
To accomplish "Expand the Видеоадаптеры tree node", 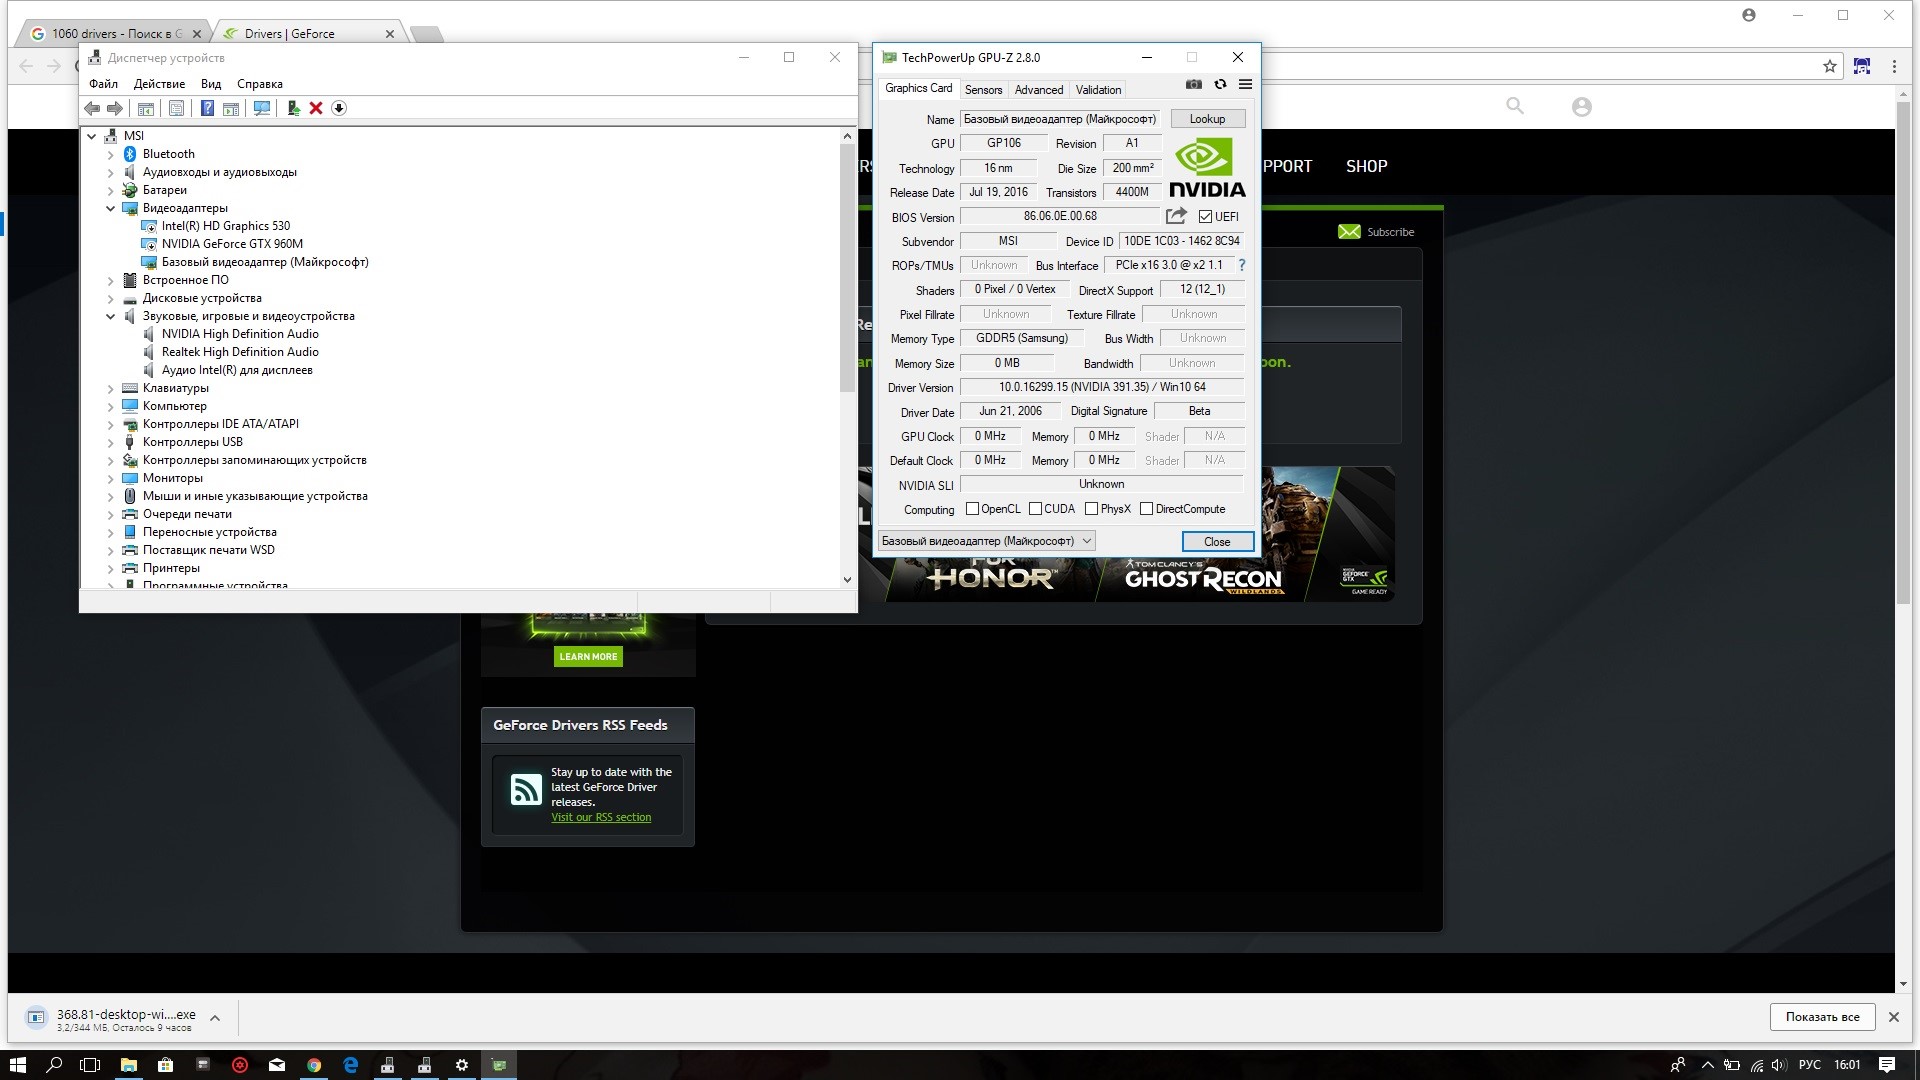I will (113, 207).
